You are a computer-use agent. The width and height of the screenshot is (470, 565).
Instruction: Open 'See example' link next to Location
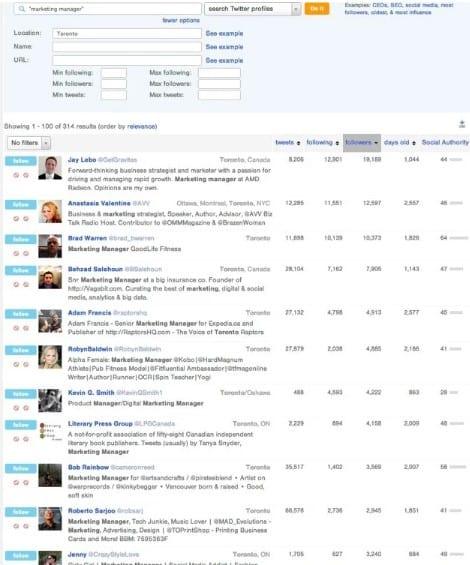[x=224, y=34]
